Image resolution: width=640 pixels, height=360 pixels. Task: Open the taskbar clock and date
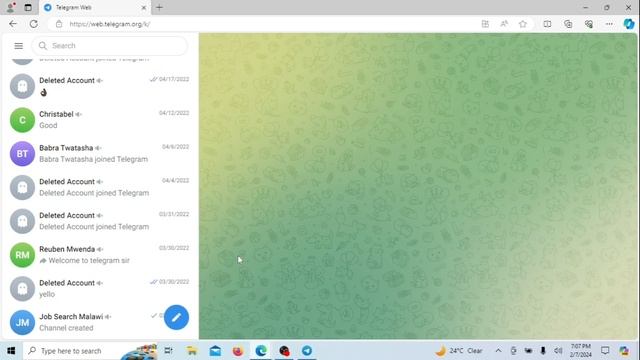pyautogui.click(x=580, y=351)
